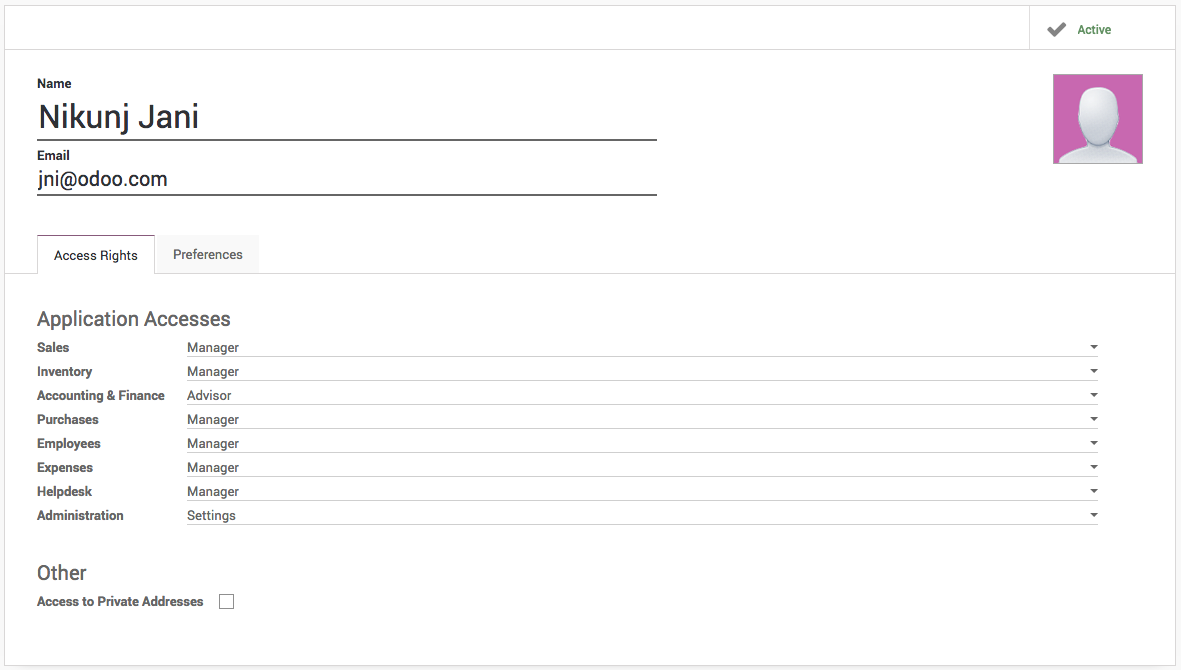Click the Helpdesk dropdown arrow icon
Viewport: 1181px width, 670px height.
1094,492
